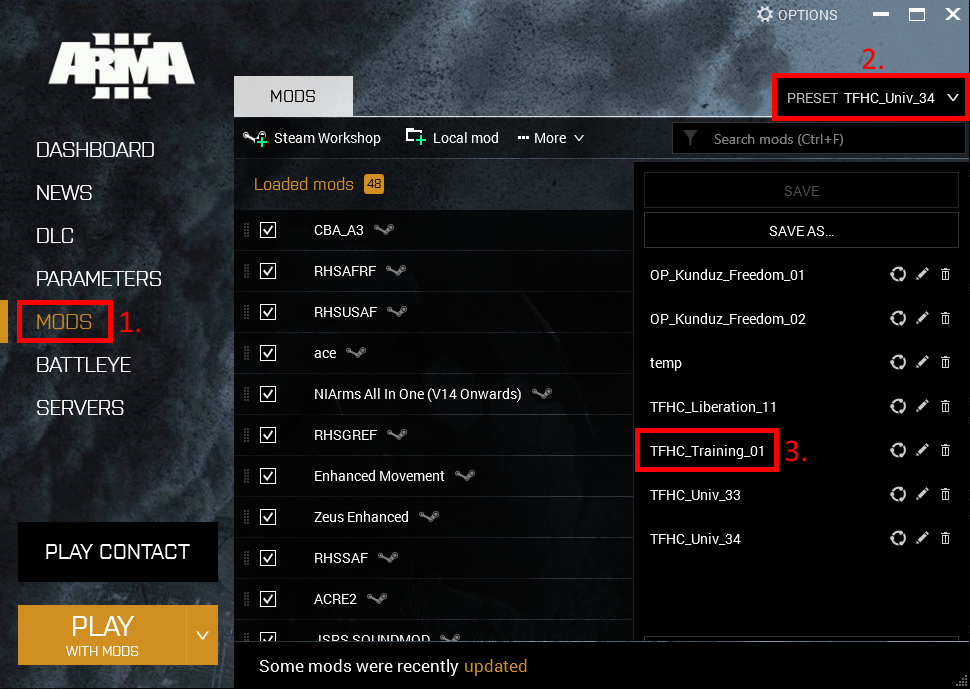Uncheck the RHSAFRF mod checkbox
Screen dimensions: 970x689
(268, 271)
